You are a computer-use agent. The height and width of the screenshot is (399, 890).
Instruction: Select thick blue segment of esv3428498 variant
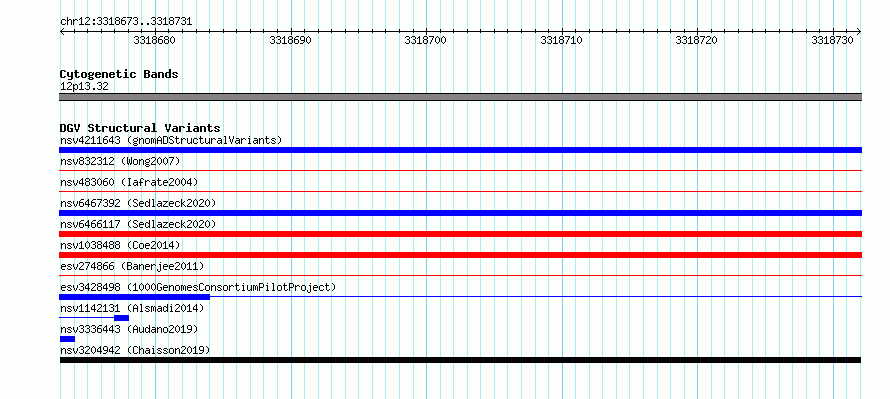click(x=135, y=297)
